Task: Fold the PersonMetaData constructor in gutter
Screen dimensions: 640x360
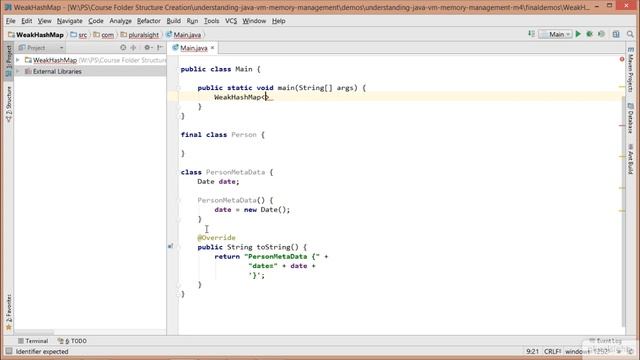Action: 179,200
